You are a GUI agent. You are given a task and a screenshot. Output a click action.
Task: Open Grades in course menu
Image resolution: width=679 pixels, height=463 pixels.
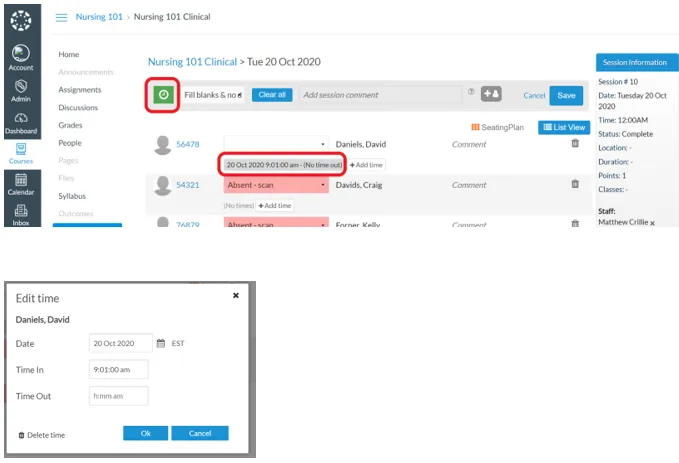click(x=70, y=125)
